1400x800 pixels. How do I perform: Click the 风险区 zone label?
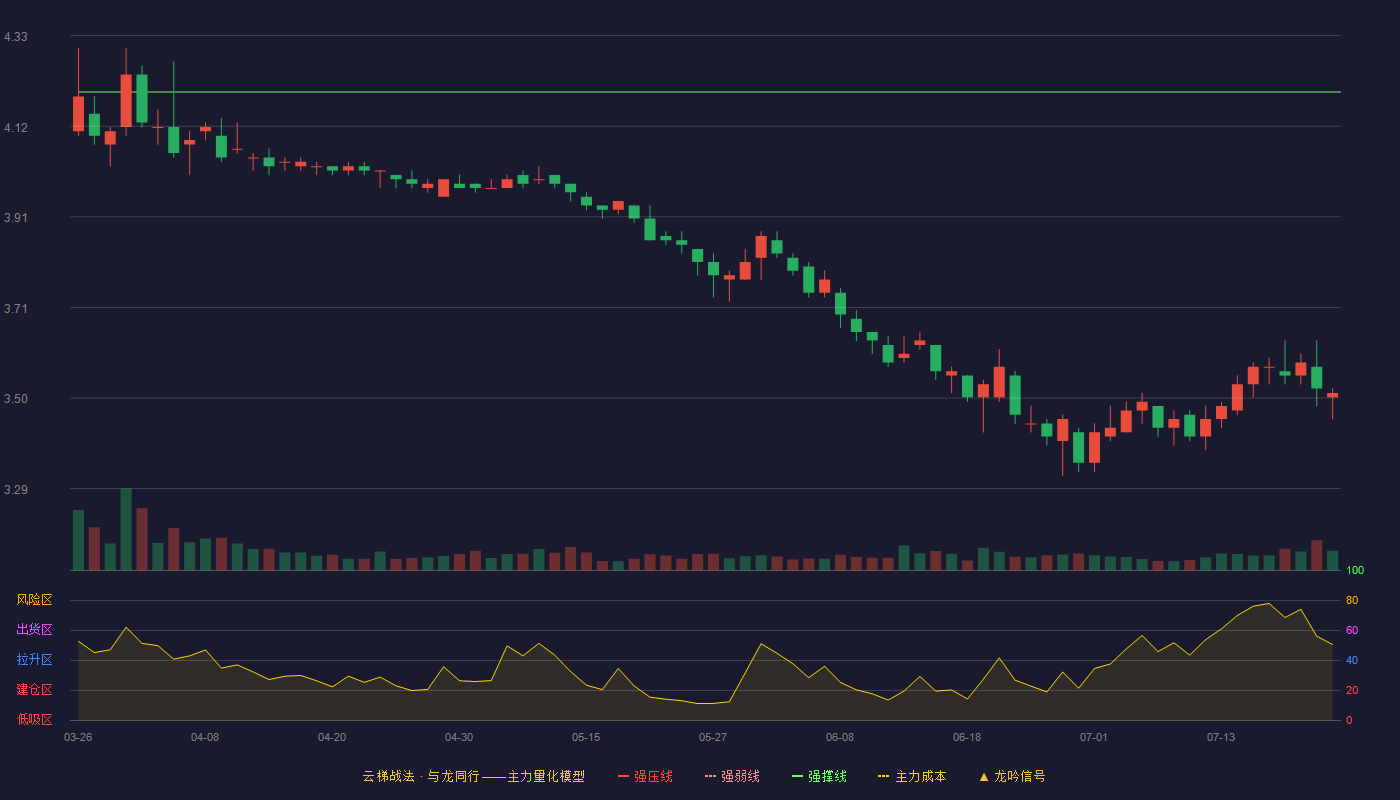(34, 600)
